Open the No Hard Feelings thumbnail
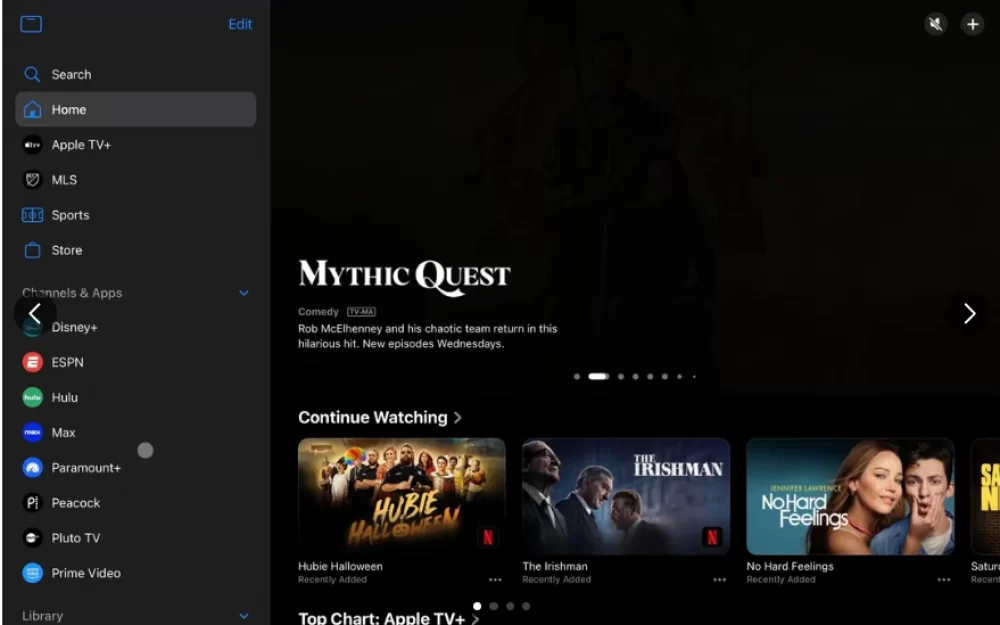The height and width of the screenshot is (625, 1000). (851, 496)
